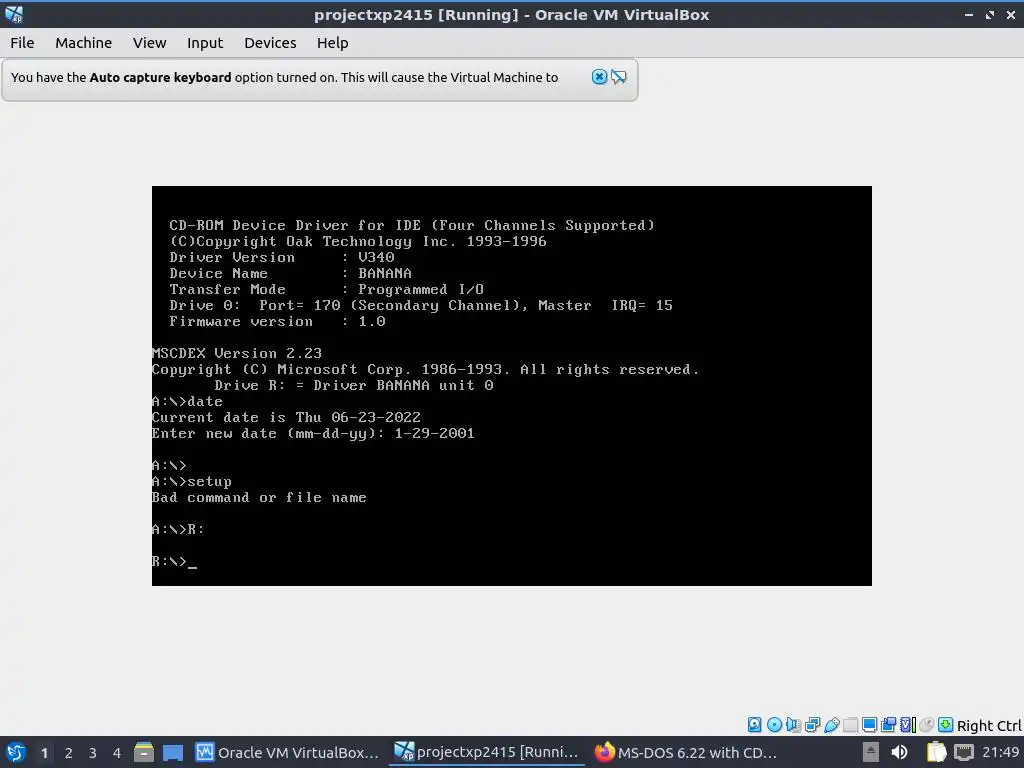
Task: Click the Right Ctrl host key label
Action: click(989, 726)
